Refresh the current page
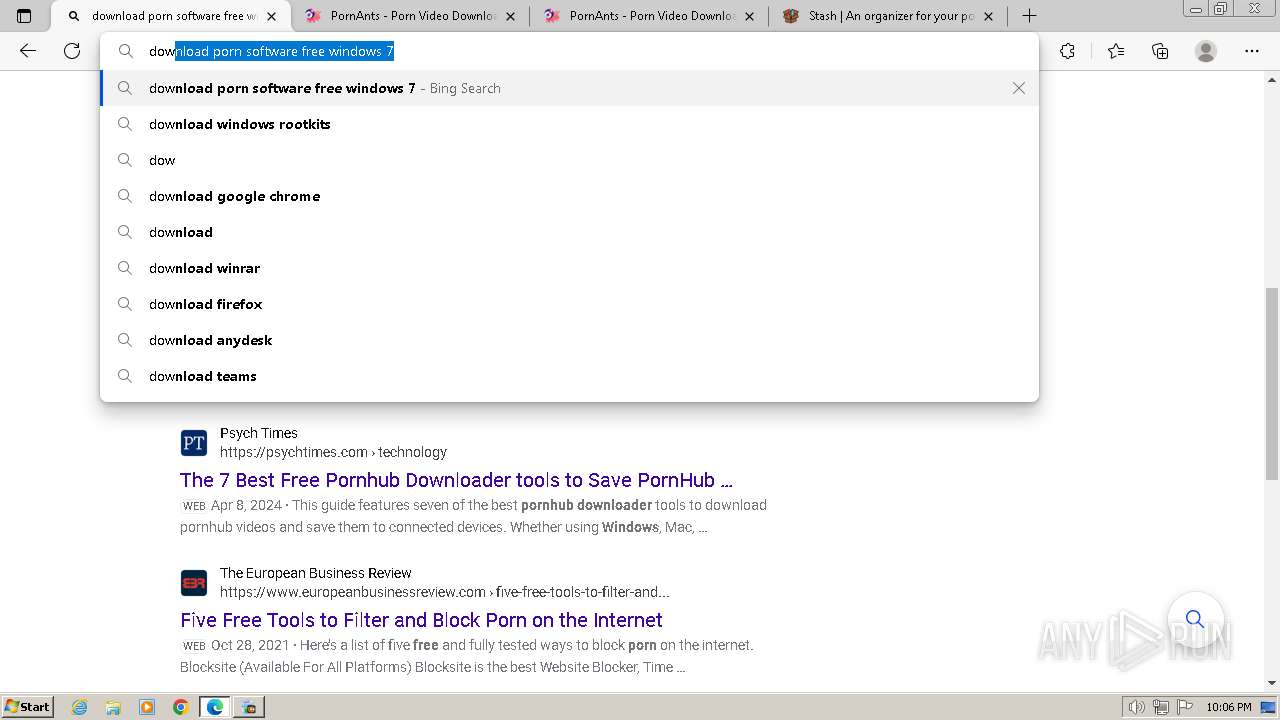This screenshot has height=720, width=1280. 72,51
